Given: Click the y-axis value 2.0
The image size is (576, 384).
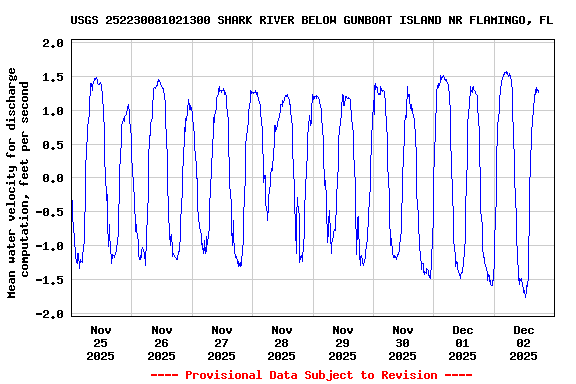Looking at the screenshot, I should point(53,43).
